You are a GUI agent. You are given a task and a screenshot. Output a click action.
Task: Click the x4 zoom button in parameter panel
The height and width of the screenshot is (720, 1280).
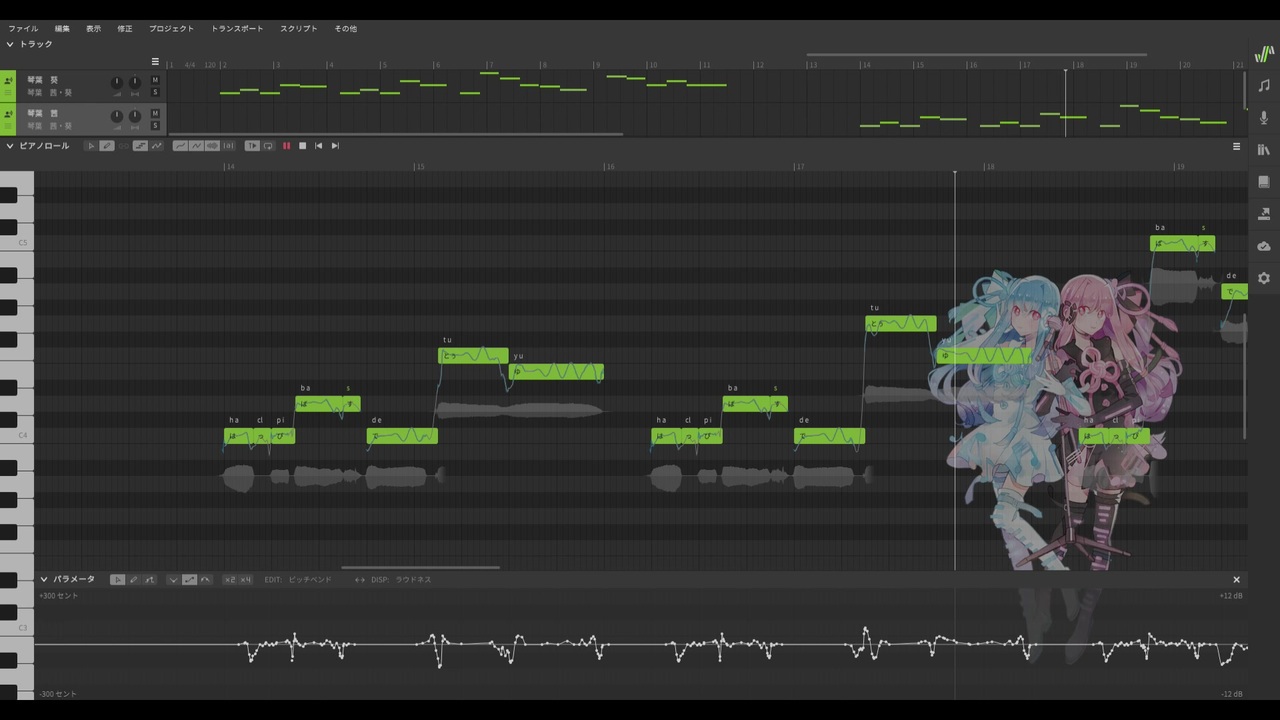(245, 580)
